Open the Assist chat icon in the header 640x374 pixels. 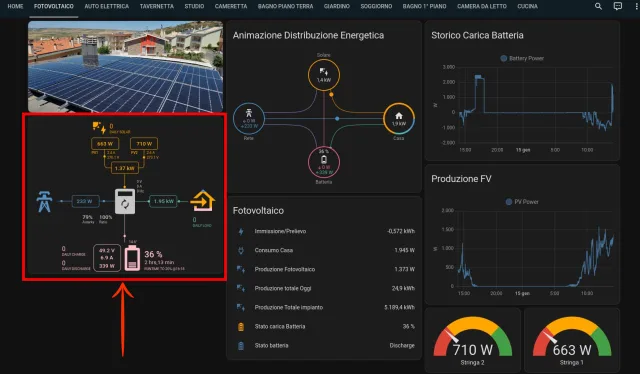(618, 6)
